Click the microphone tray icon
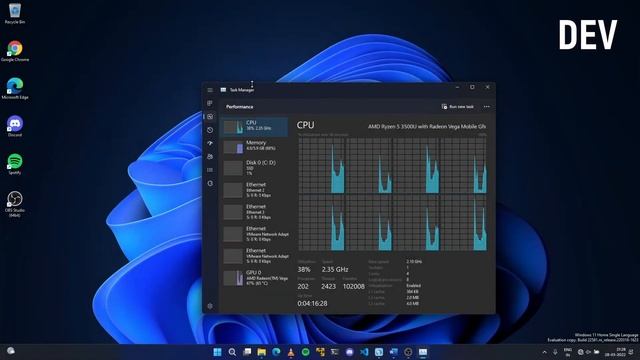 click(555, 352)
